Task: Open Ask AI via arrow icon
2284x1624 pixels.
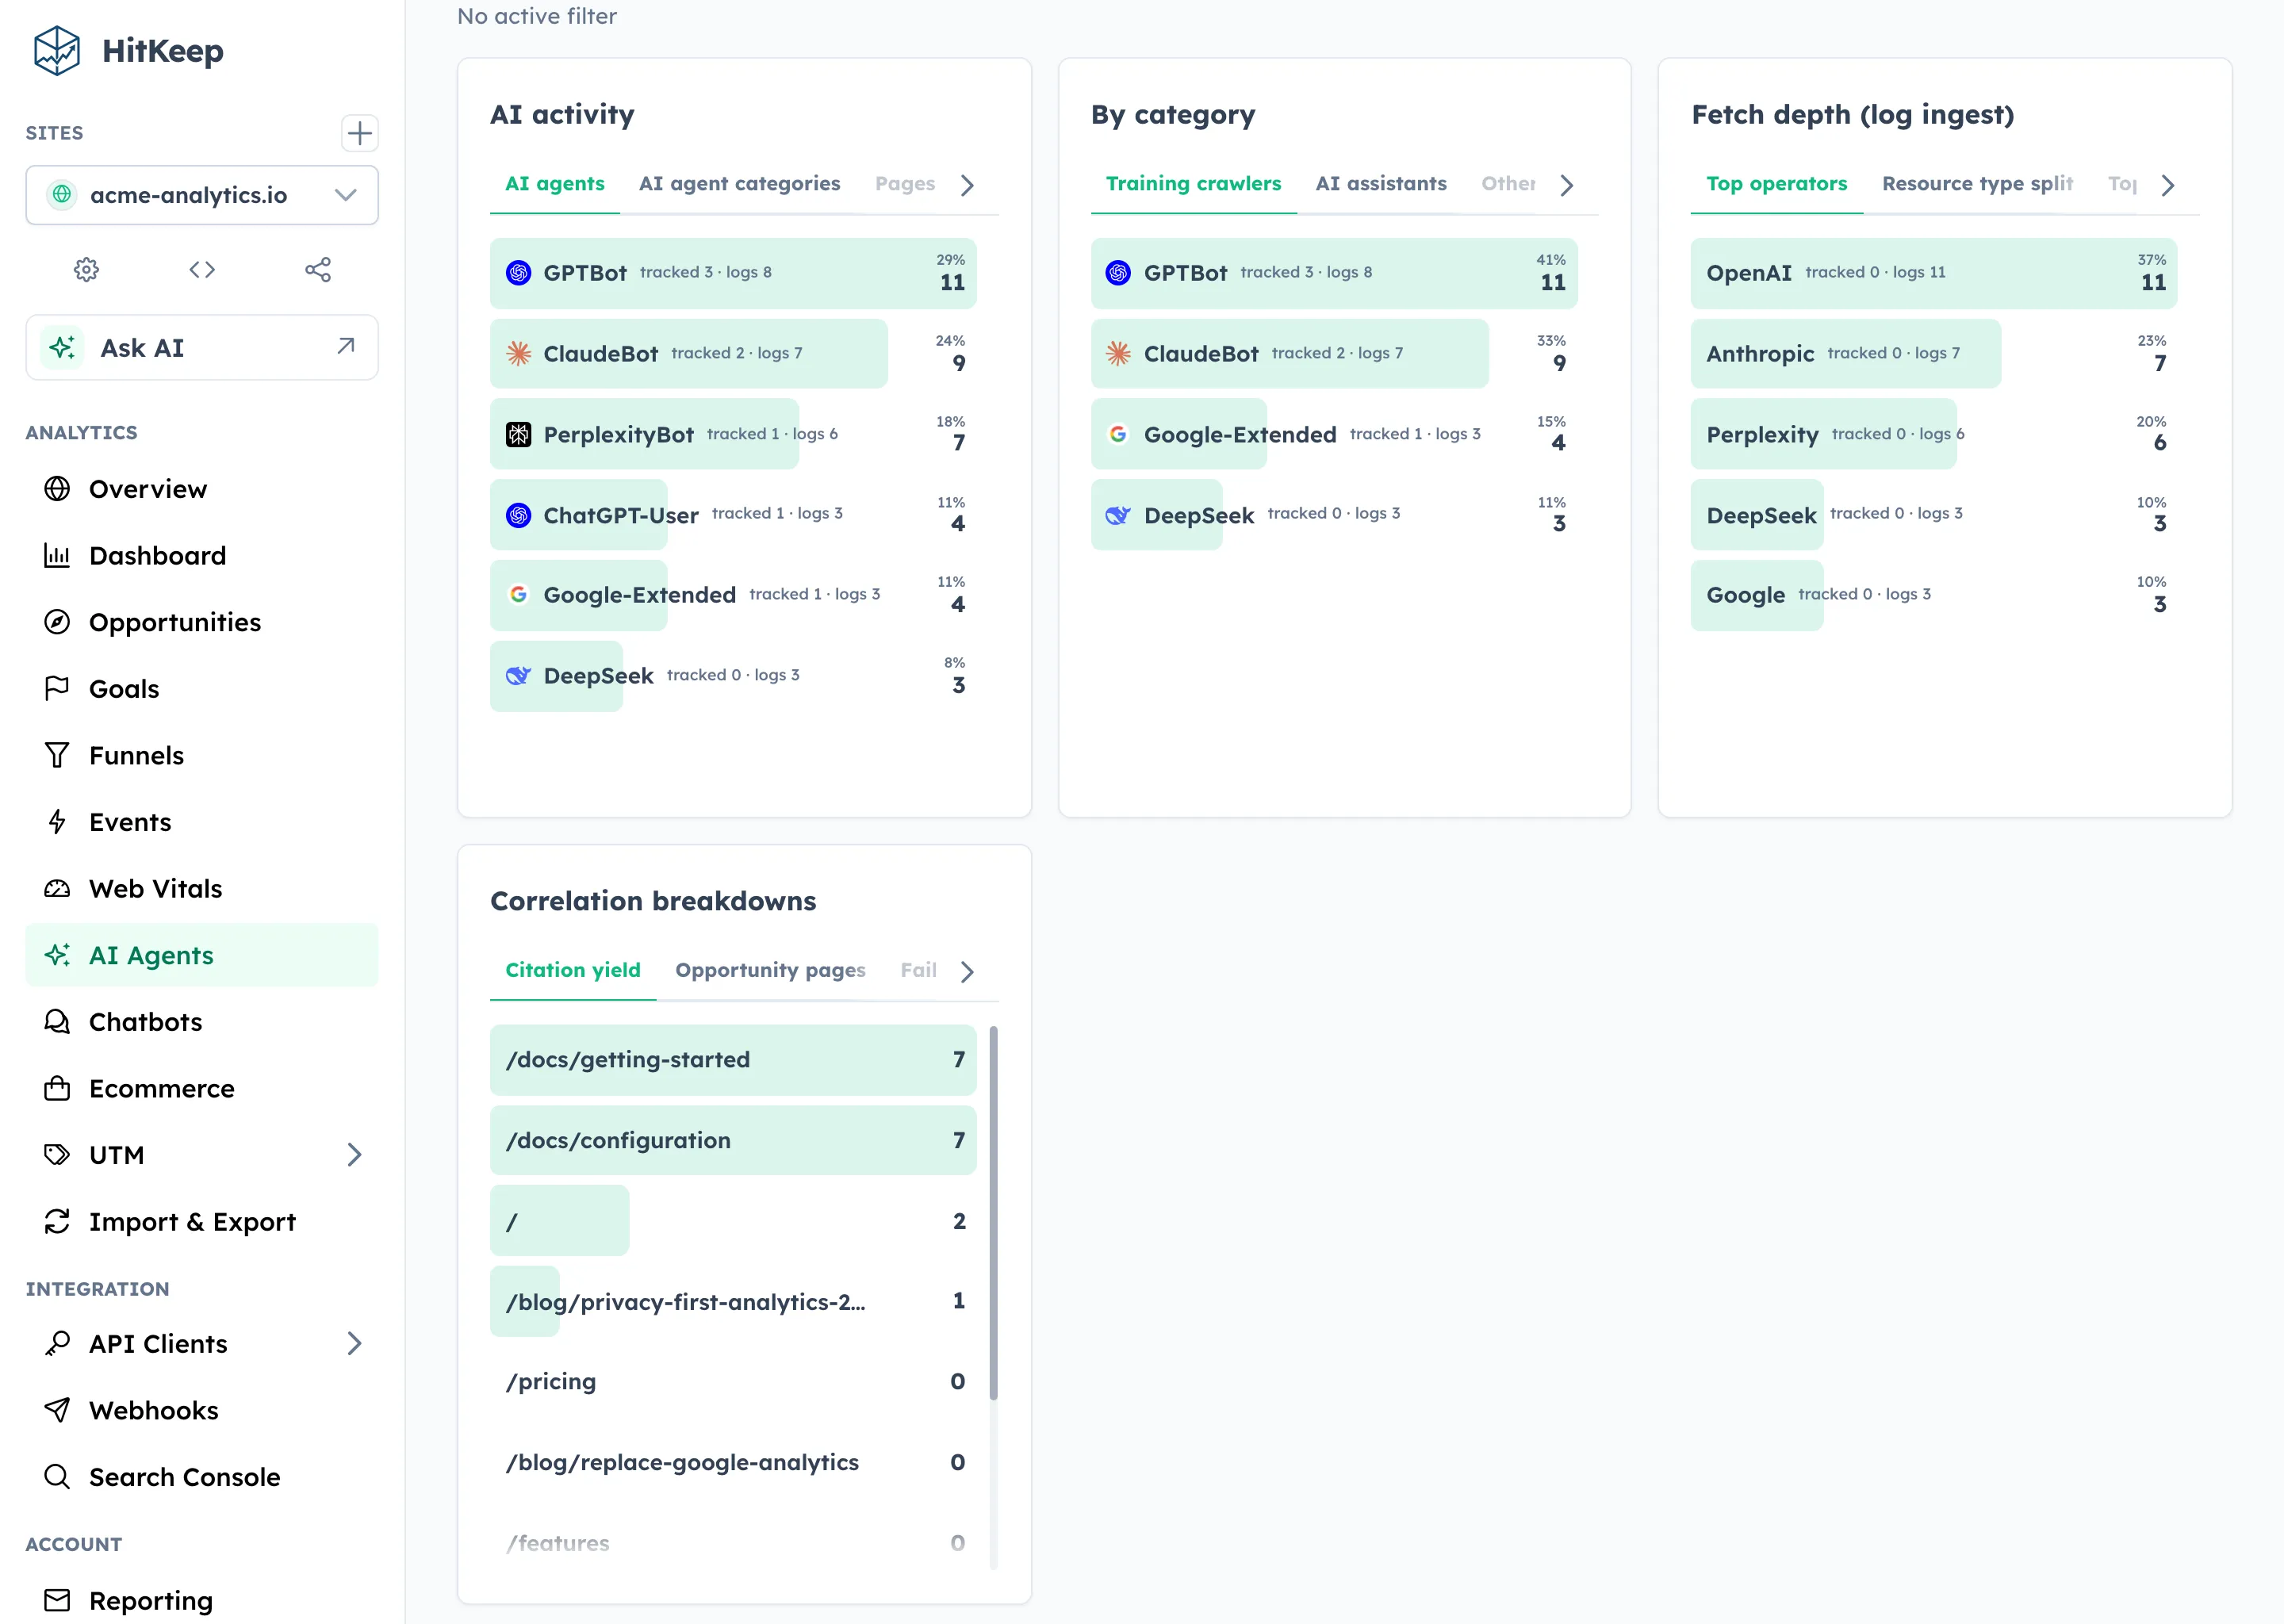Action: [346, 346]
